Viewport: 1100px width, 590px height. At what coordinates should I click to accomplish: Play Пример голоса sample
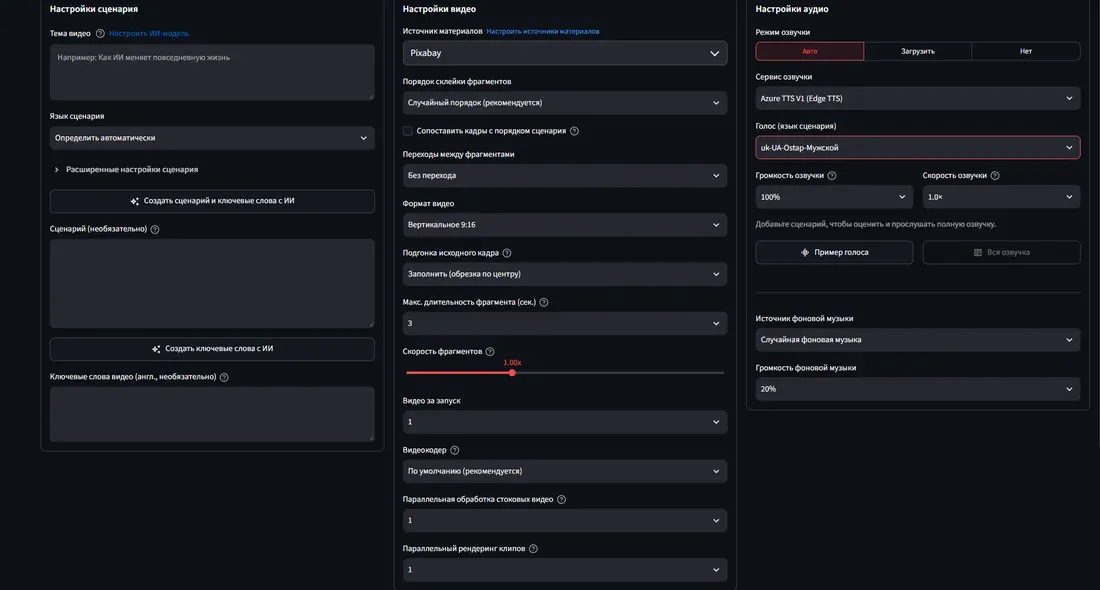(834, 253)
